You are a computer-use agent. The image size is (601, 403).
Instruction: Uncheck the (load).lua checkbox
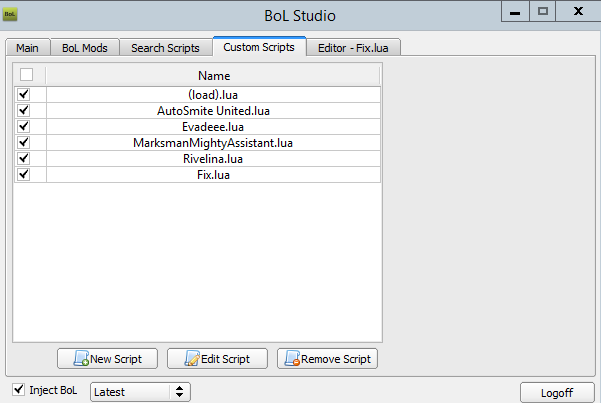click(x=24, y=94)
